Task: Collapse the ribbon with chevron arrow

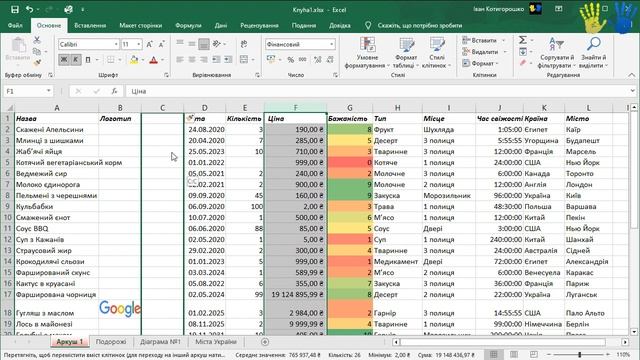Action: [x=631, y=75]
